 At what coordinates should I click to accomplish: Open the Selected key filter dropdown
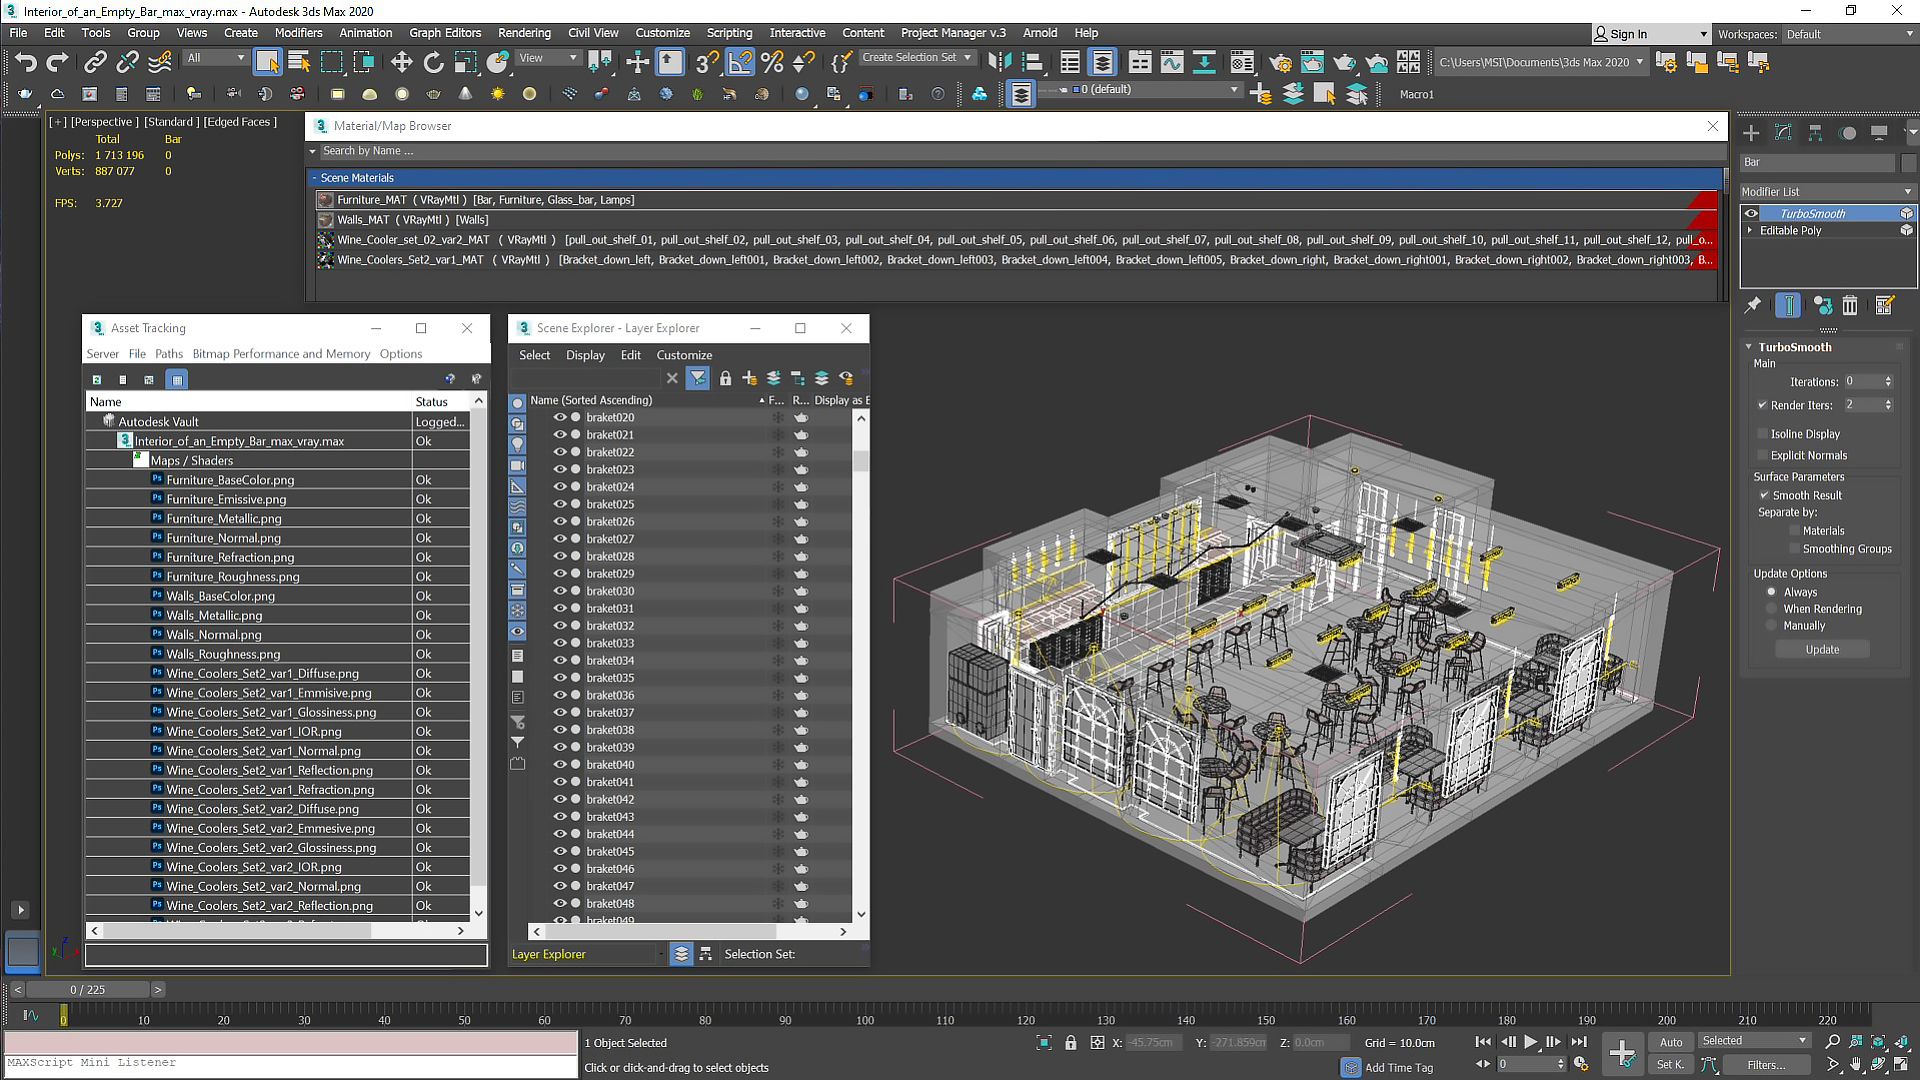(1754, 1041)
